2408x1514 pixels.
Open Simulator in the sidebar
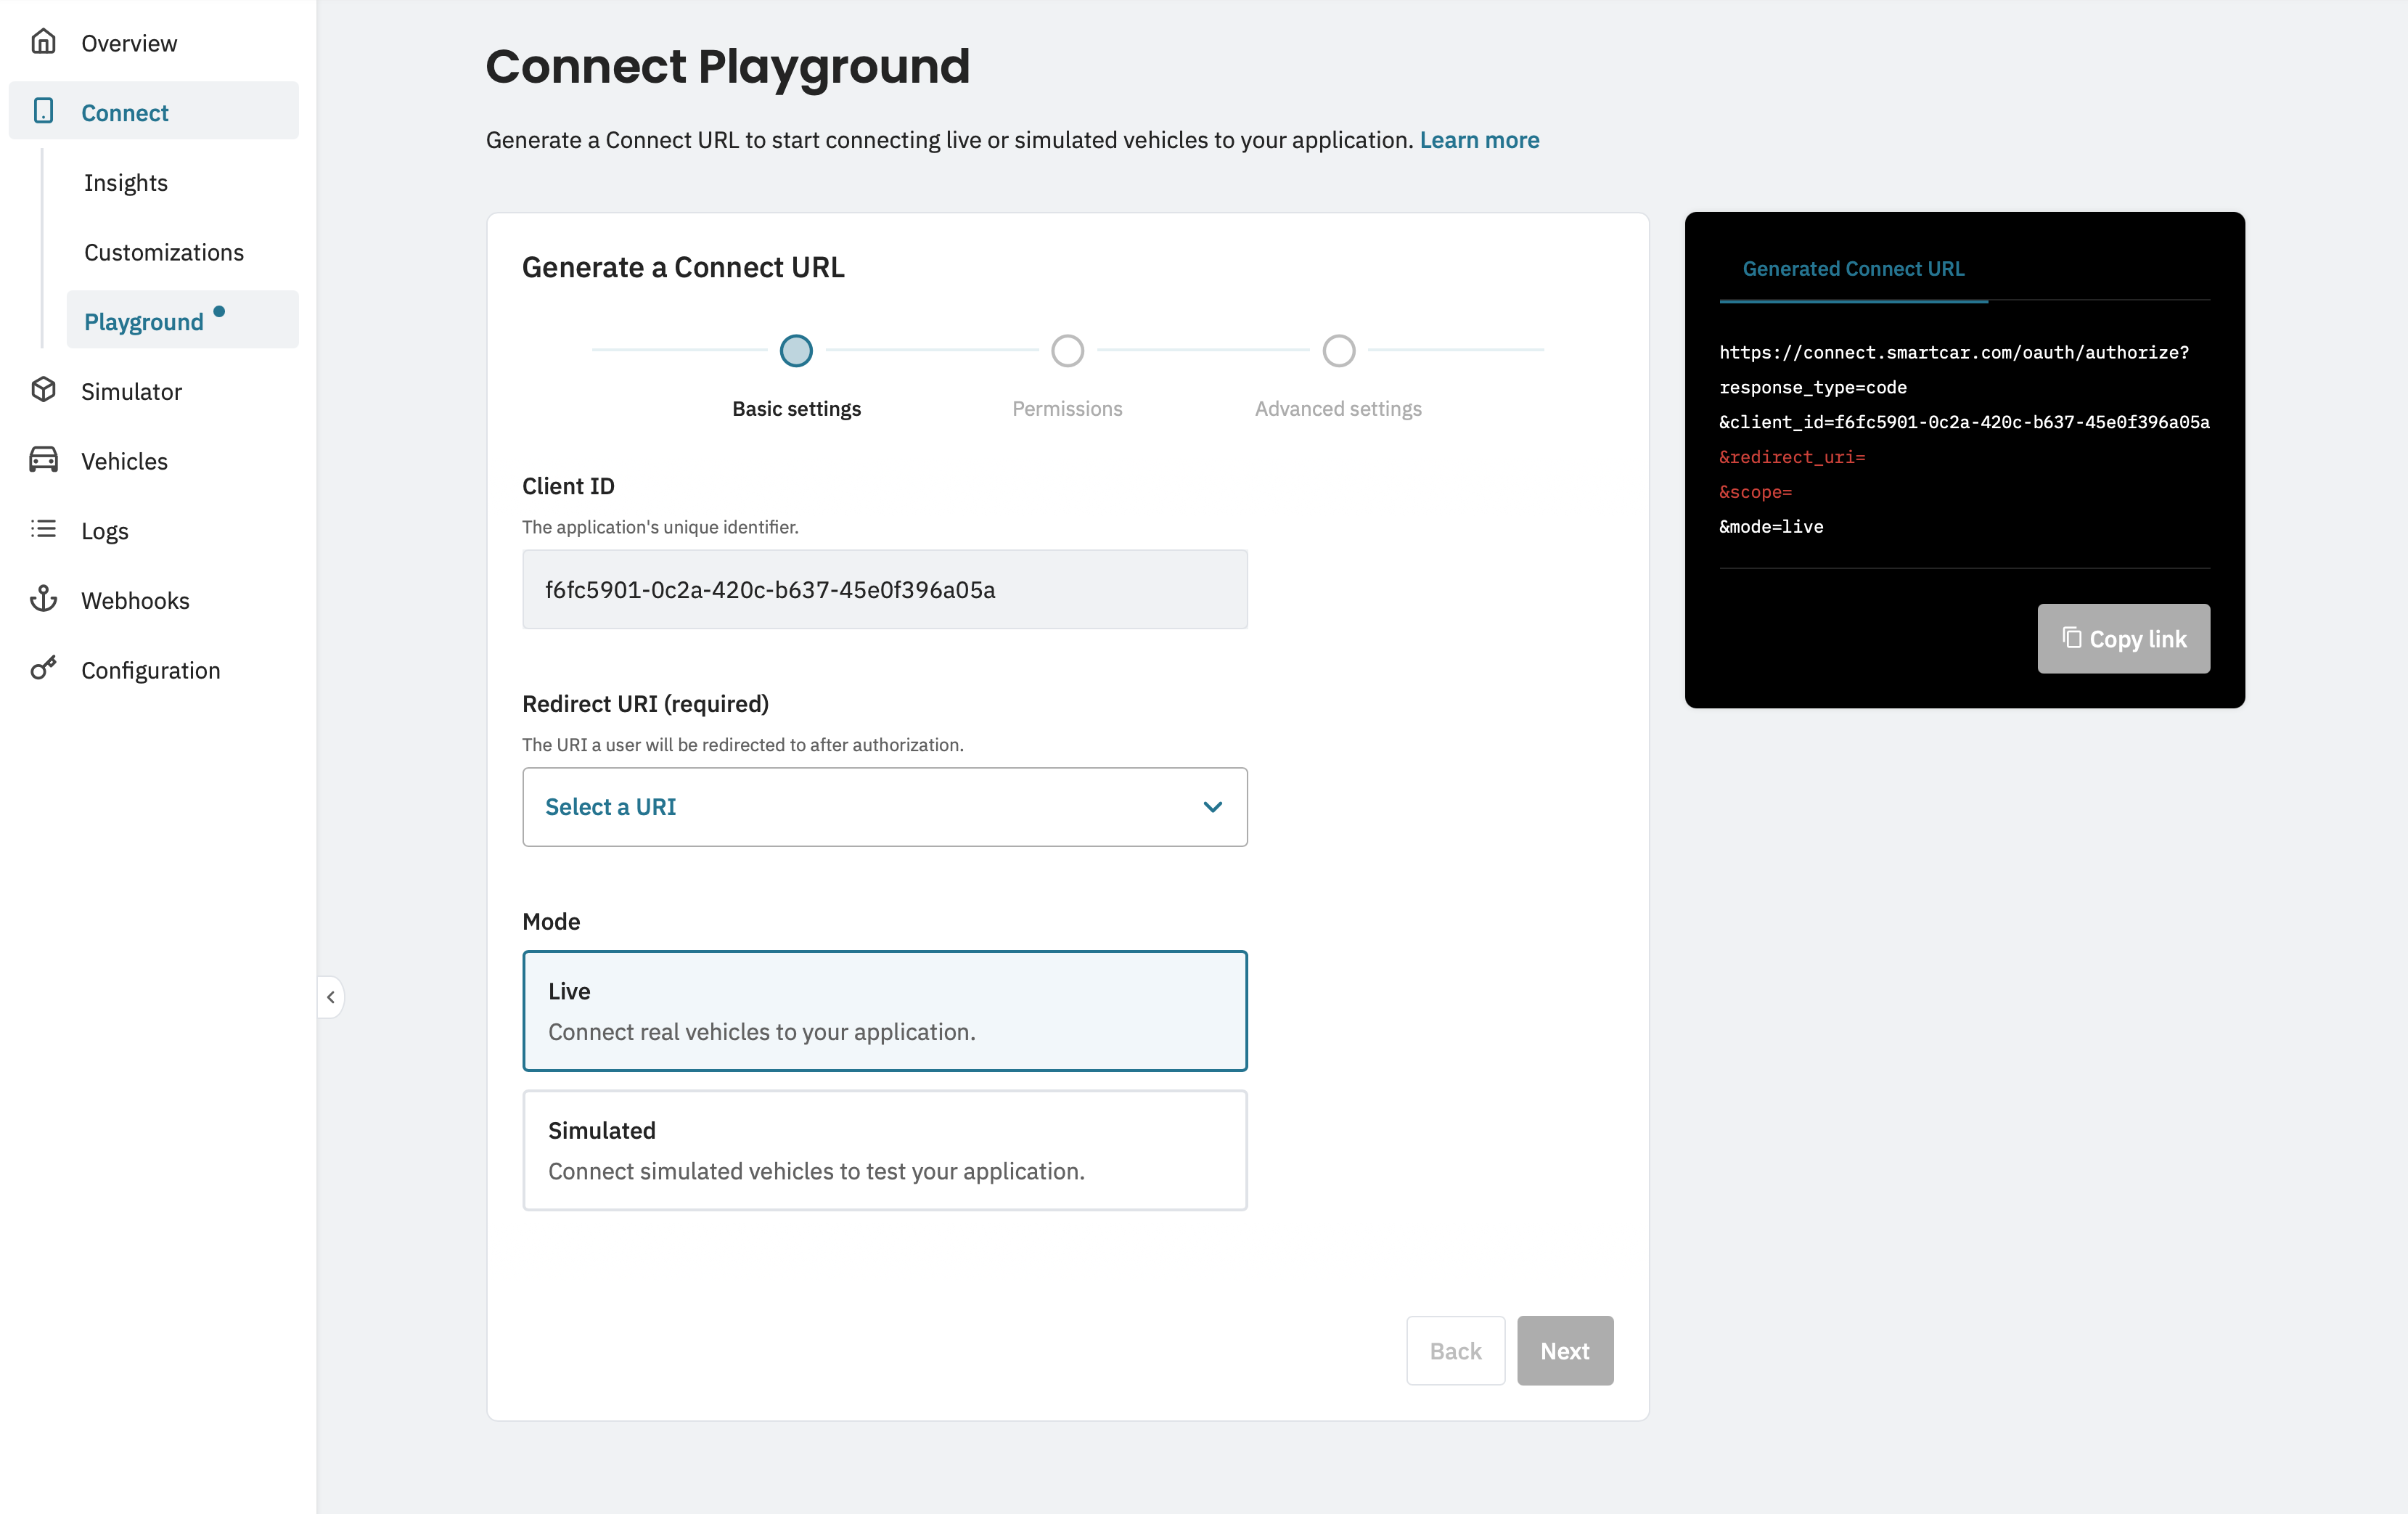pyautogui.click(x=153, y=390)
